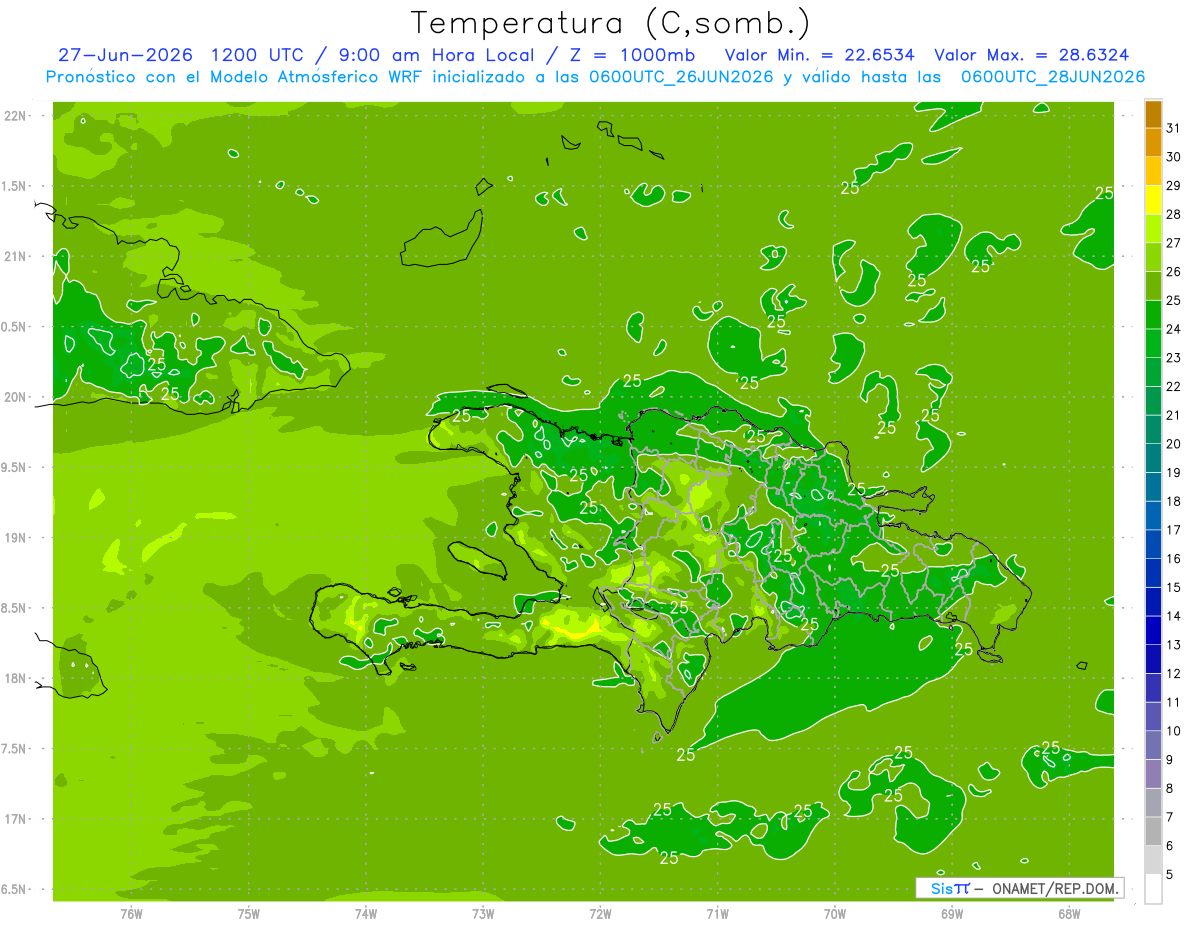Click the latitude axis label 17N
The image size is (1200, 927).
pos(16,819)
